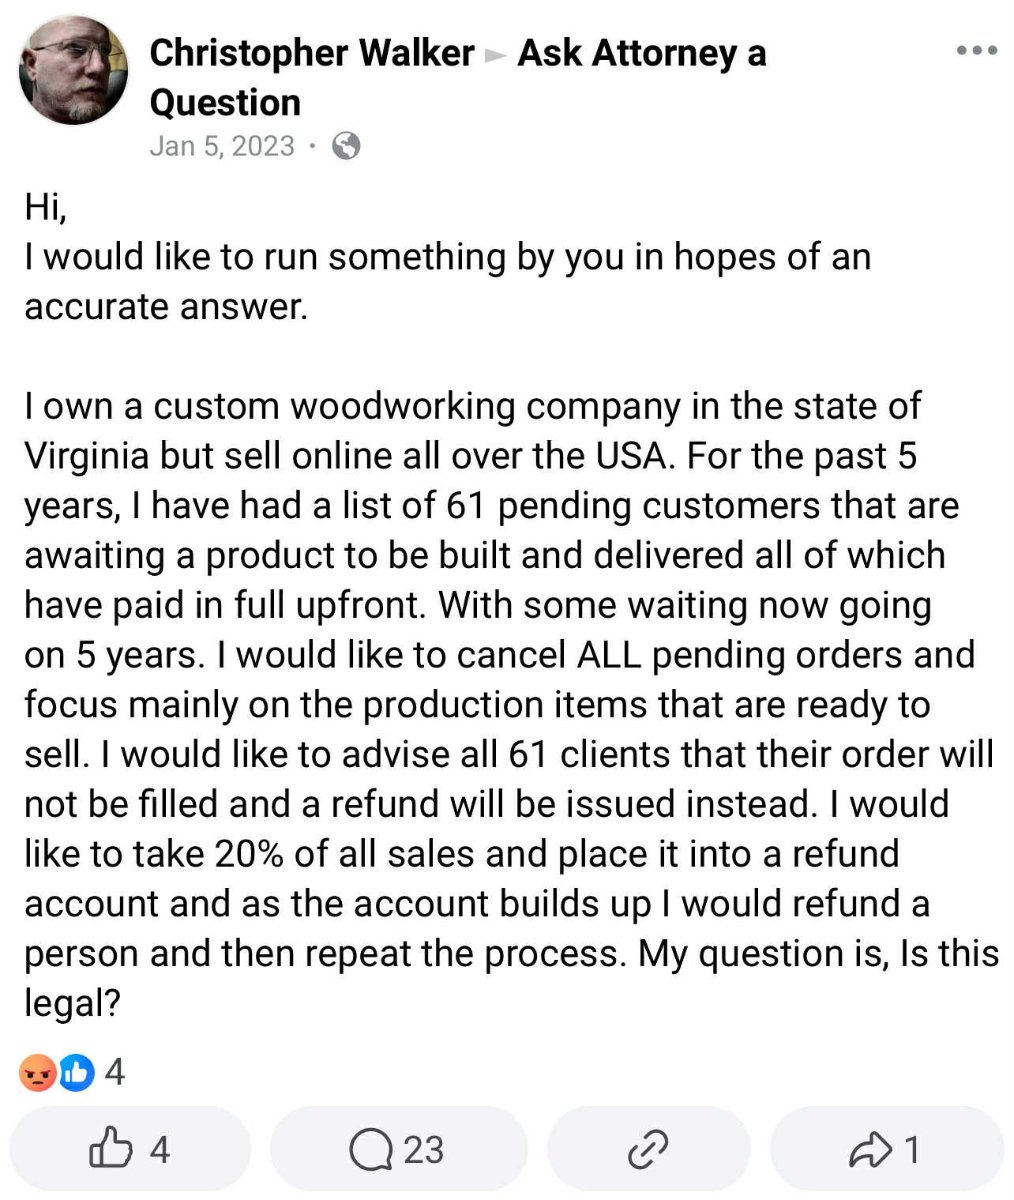Image resolution: width=1014 pixels, height=1200 pixels.
Task: Click the Jan 5, 2023 timestamp
Action: (x=222, y=146)
